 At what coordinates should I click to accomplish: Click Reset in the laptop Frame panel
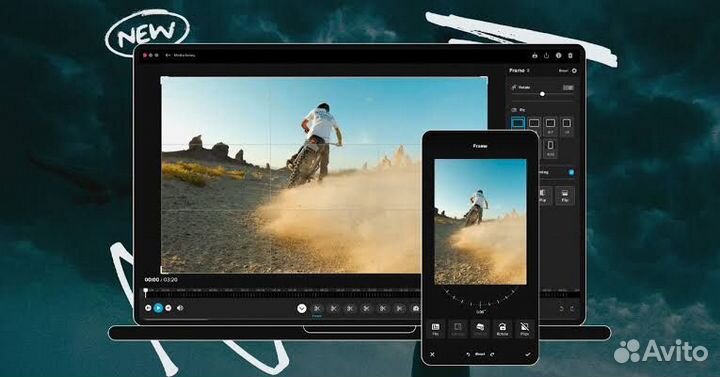coord(563,71)
